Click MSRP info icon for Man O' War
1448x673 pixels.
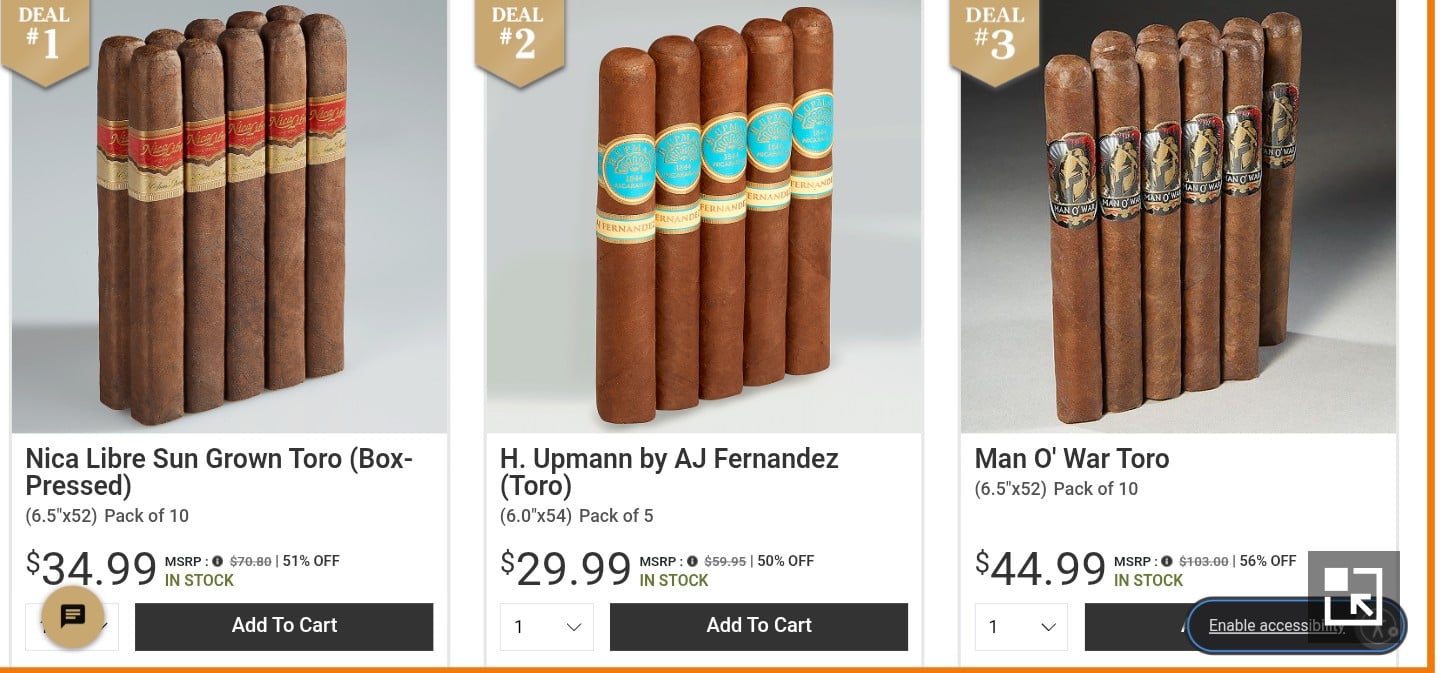[1166, 562]
